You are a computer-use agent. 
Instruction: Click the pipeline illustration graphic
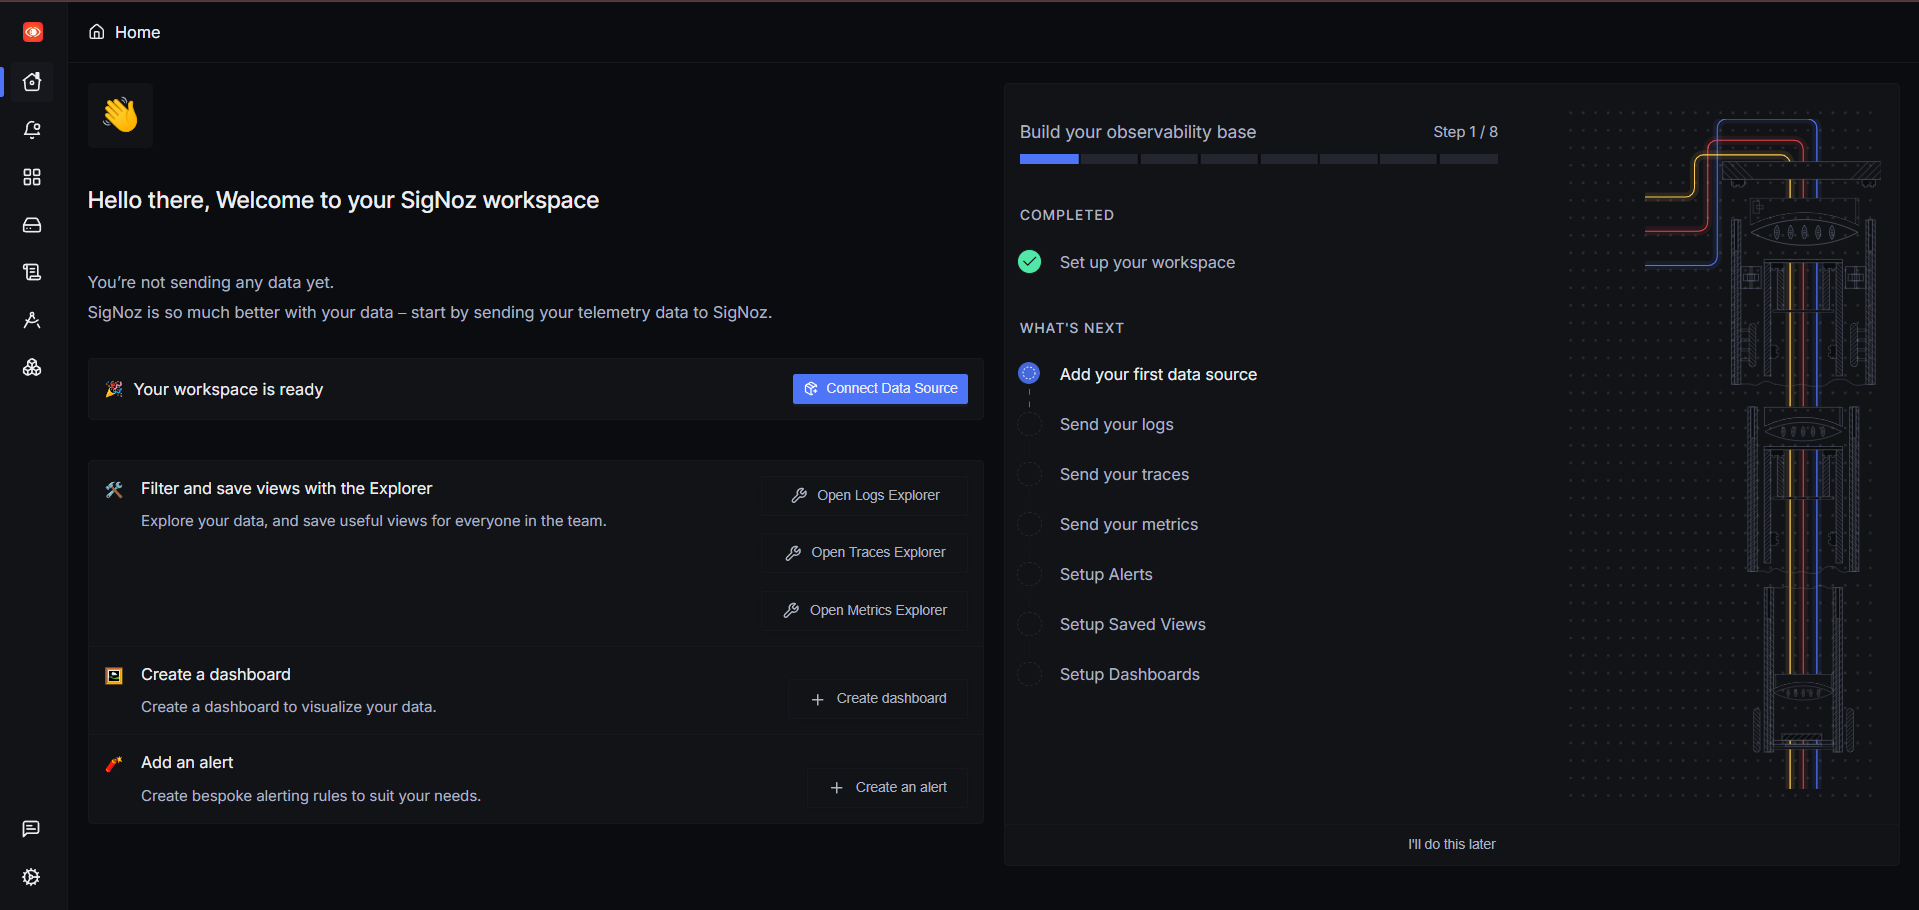[1725, 455]
